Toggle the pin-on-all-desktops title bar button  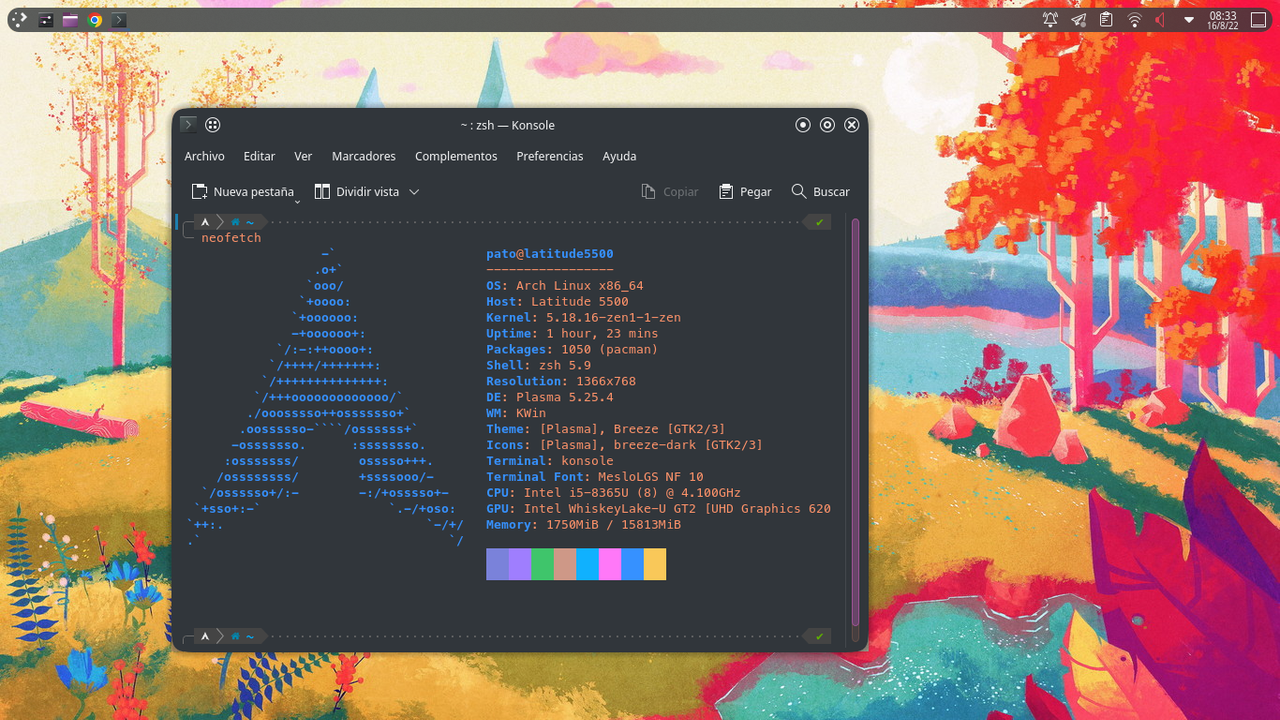point(212,125)
